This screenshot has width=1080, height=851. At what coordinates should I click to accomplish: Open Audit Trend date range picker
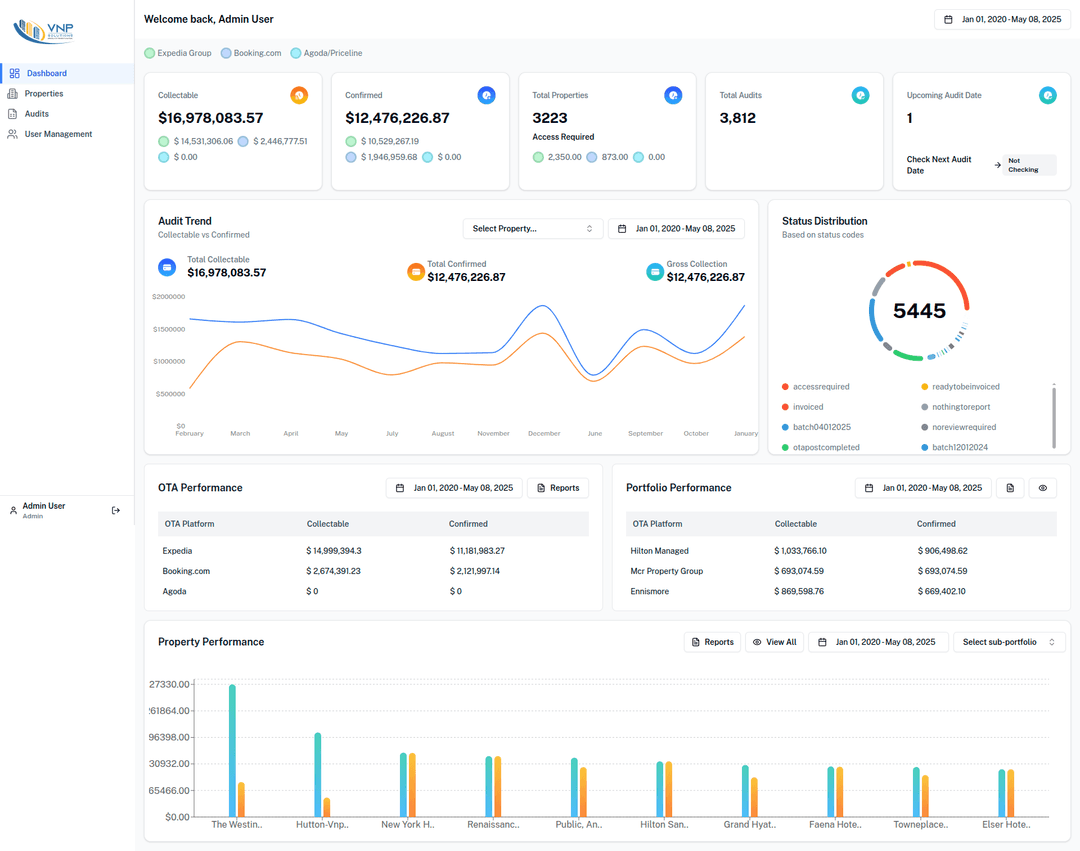click(676, 229)
